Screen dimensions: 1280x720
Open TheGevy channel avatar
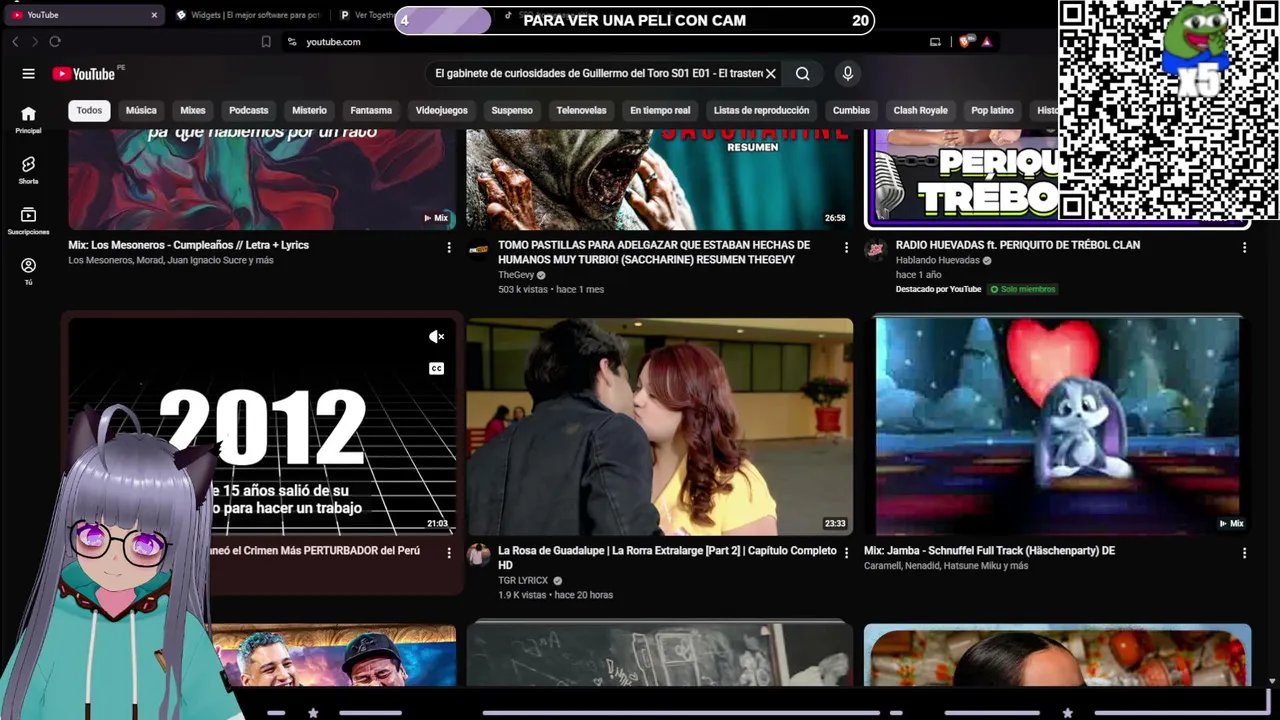point(479,249)
